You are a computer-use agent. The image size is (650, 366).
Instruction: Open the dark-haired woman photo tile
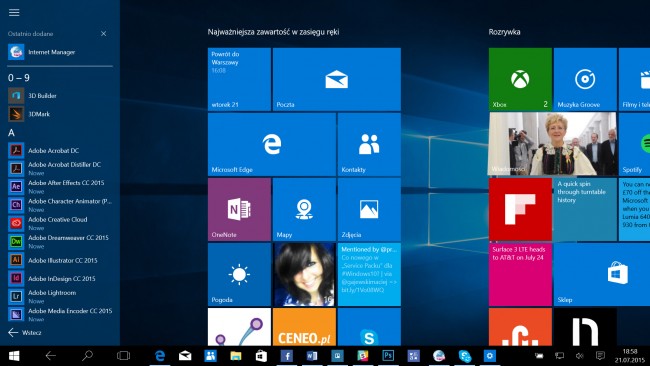point(304,274)
